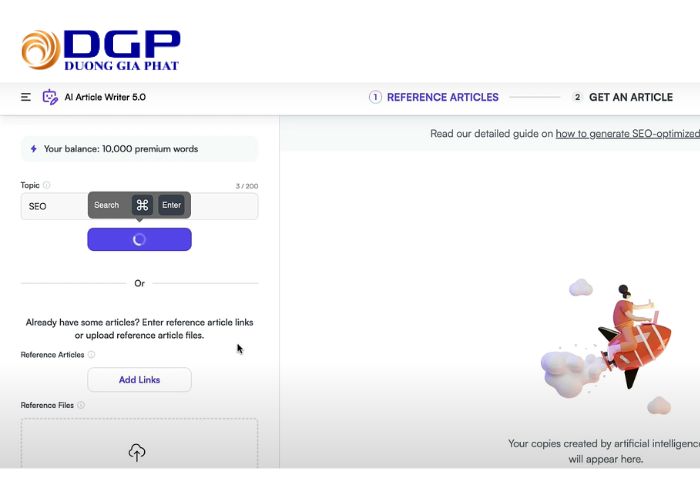Click the step 1 circle number icon
The width and height of the screenshot is (700, 500).
click(x=375, y=97)
